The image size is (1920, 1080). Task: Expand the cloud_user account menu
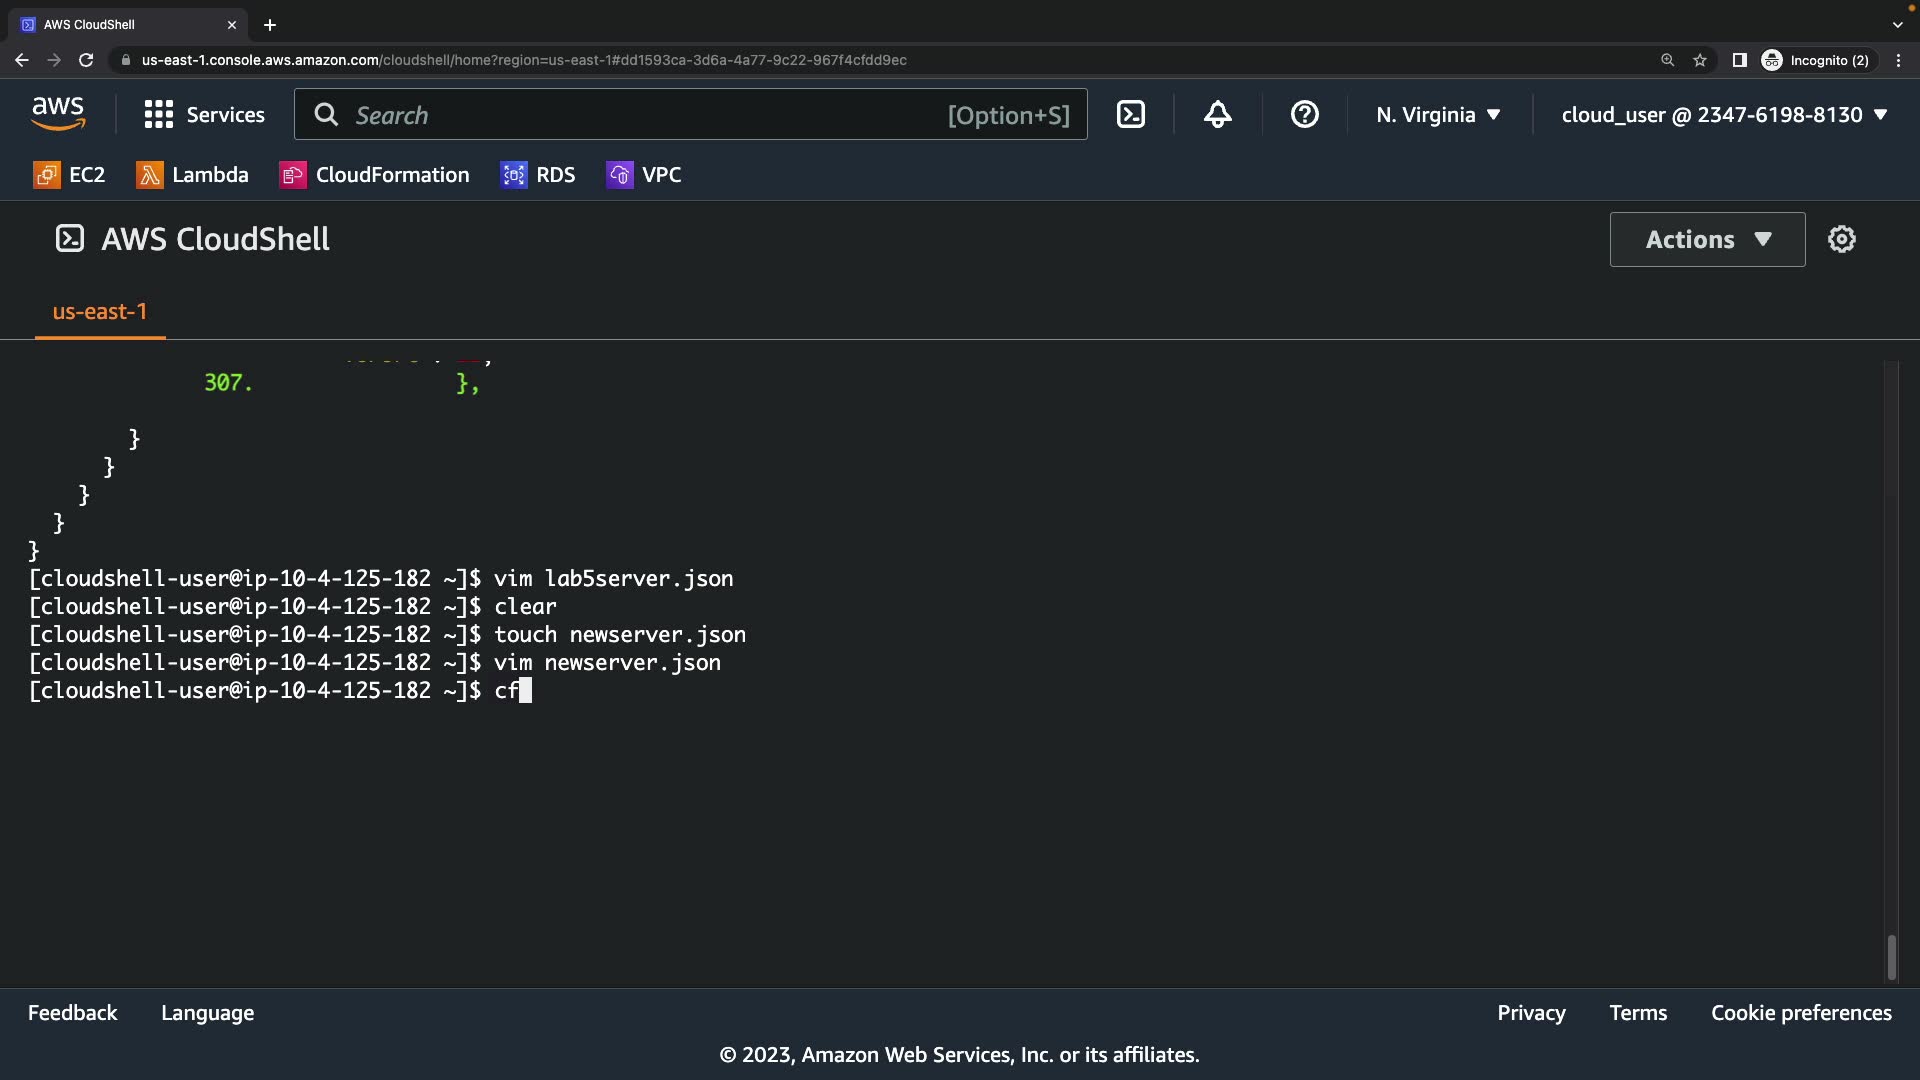(1724, 115)
